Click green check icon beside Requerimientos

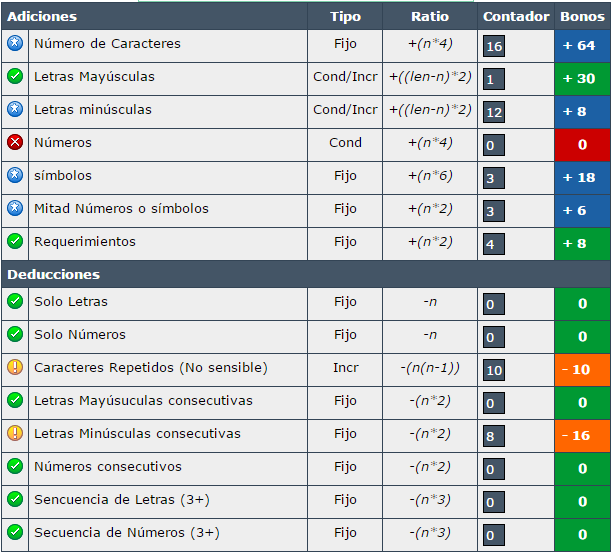pos(15,241)
